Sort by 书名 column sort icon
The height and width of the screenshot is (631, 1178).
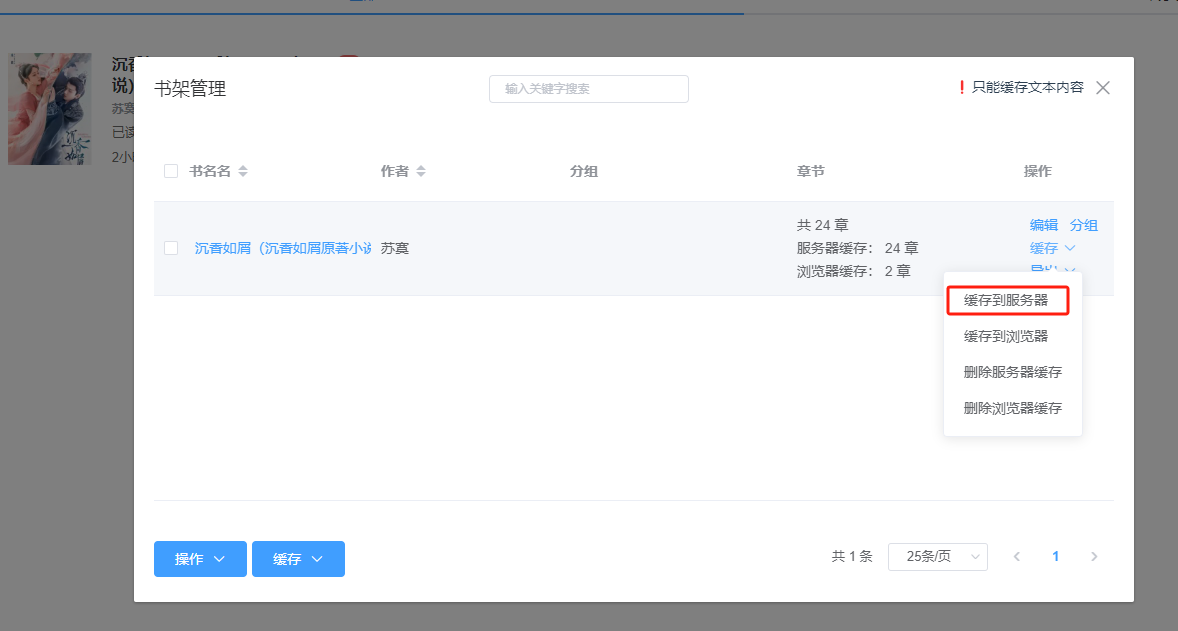click(x=243, y=171)
